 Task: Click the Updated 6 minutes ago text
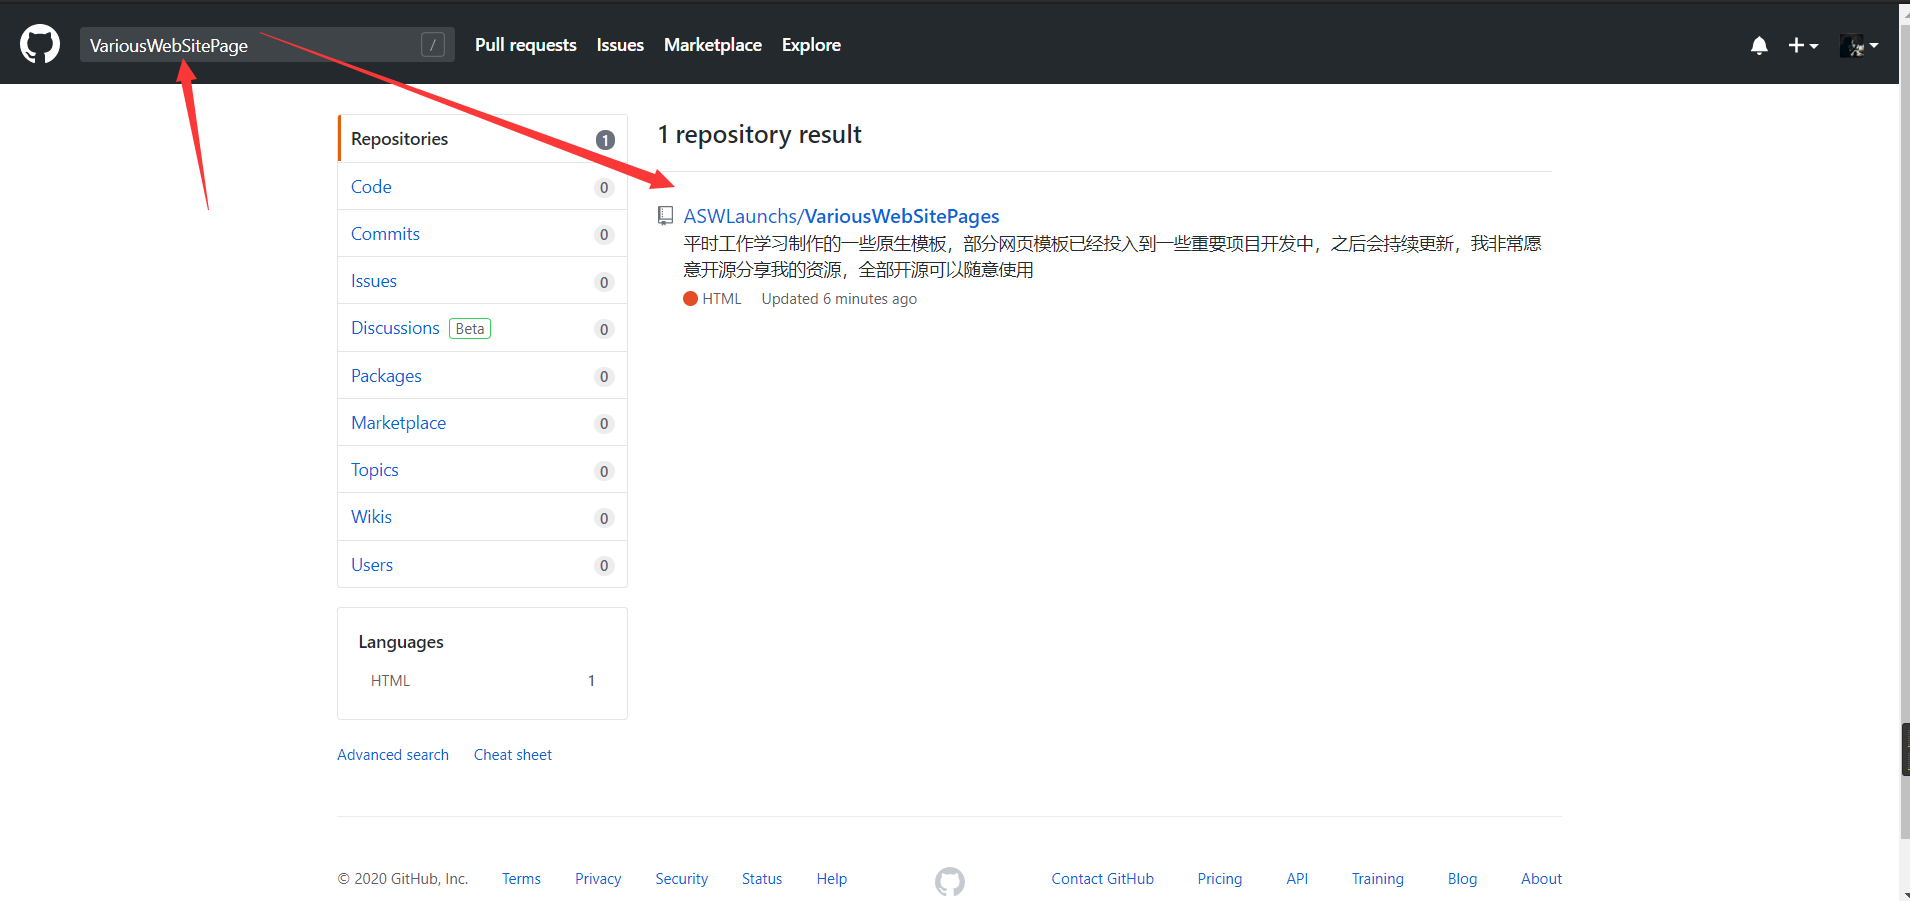tap(839, 299)
